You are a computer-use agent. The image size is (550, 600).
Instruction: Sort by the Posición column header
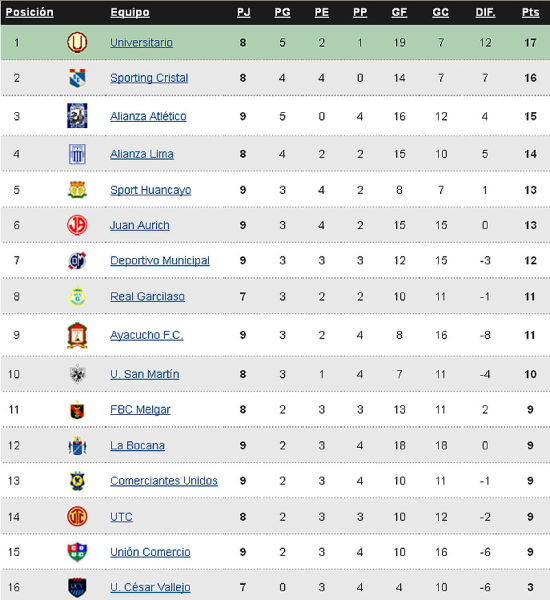tap(29, 12)
